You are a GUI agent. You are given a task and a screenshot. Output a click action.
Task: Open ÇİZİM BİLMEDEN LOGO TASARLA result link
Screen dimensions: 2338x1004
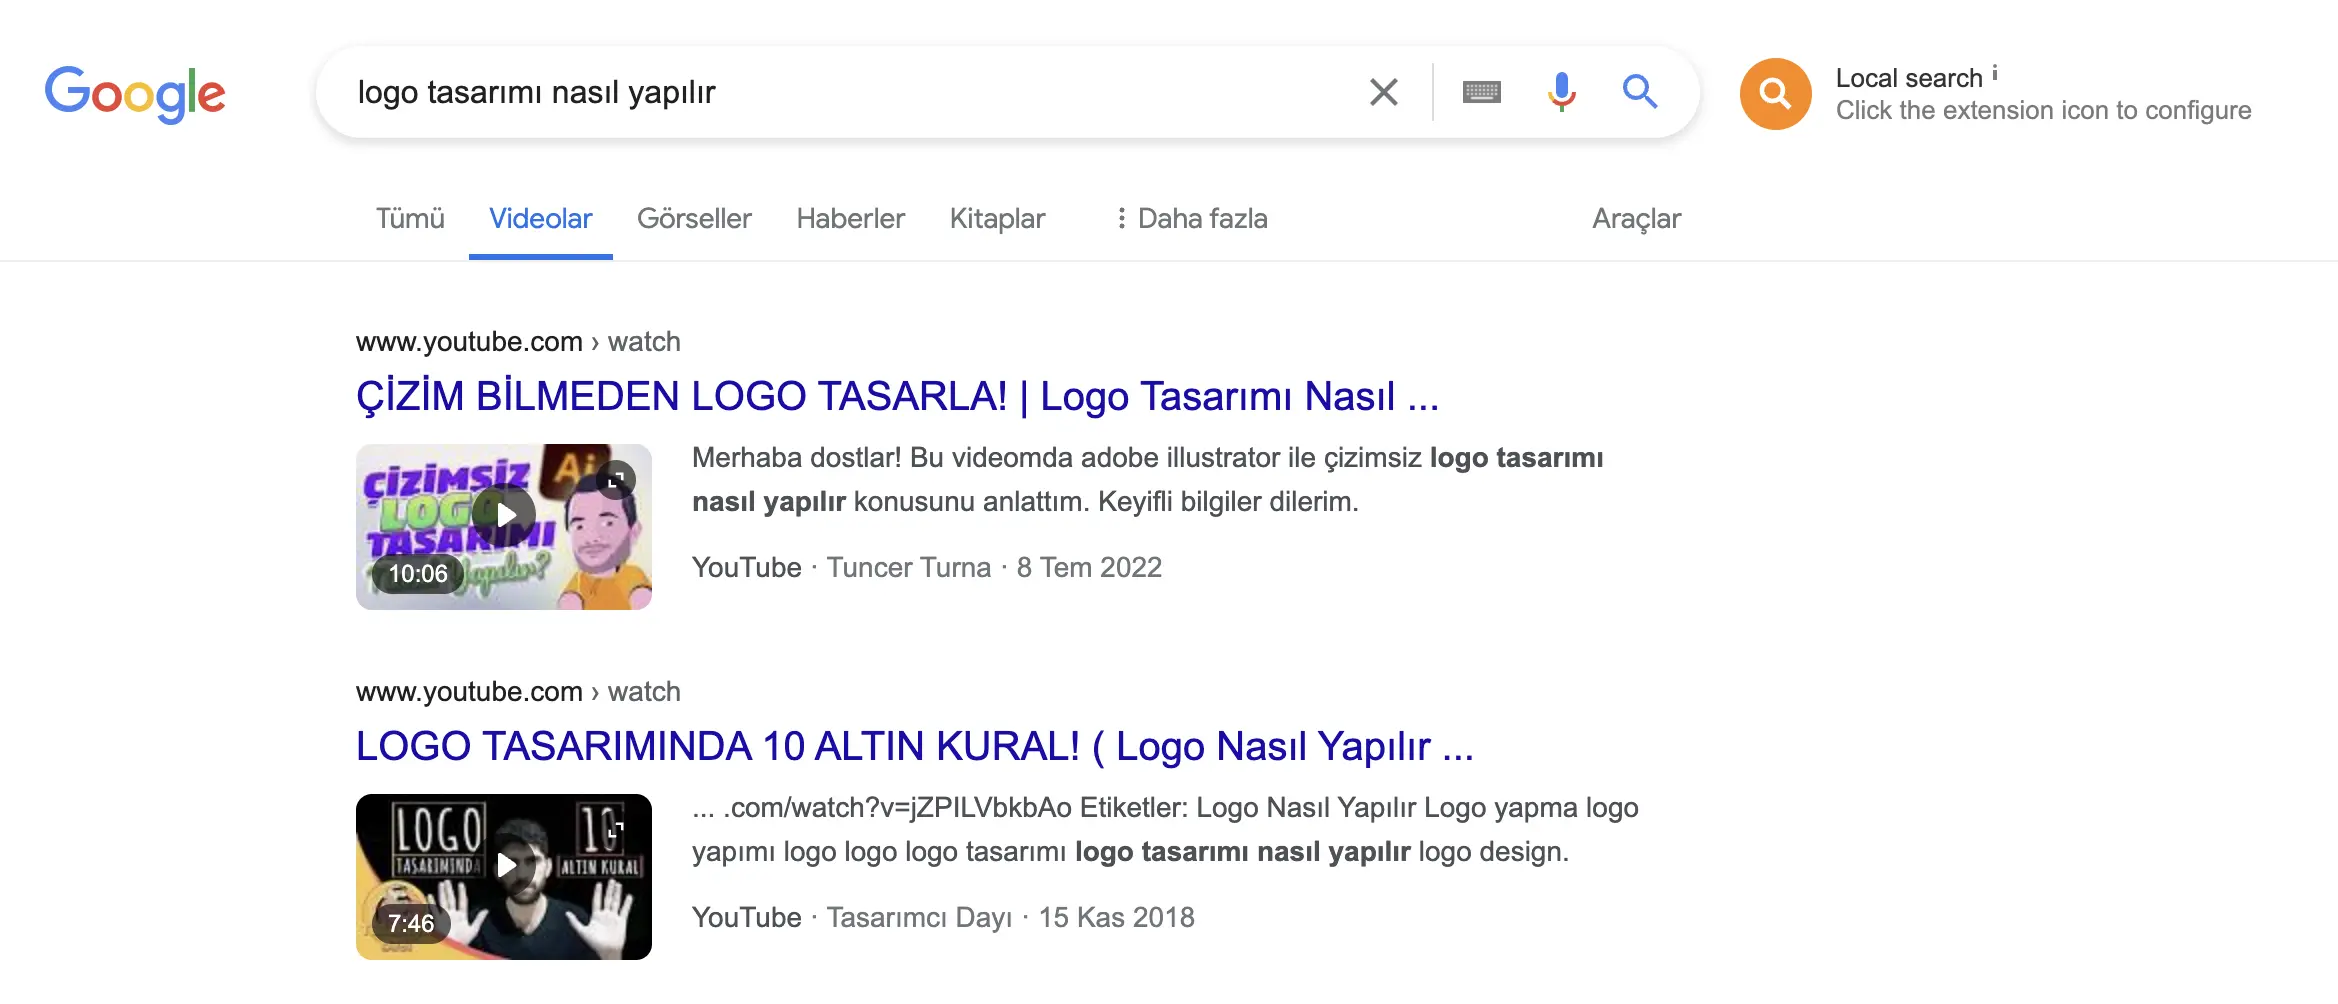(x=897, y=396)
